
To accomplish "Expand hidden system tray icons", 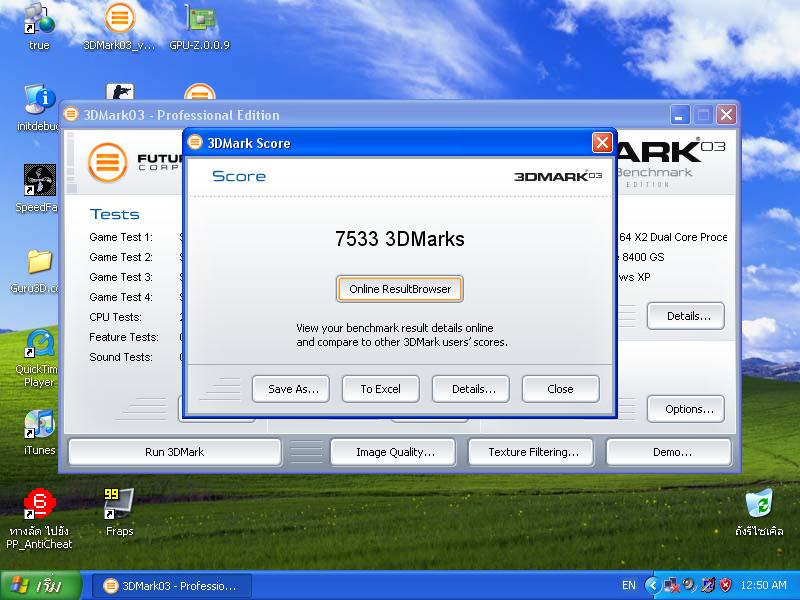I will [653, 585].
